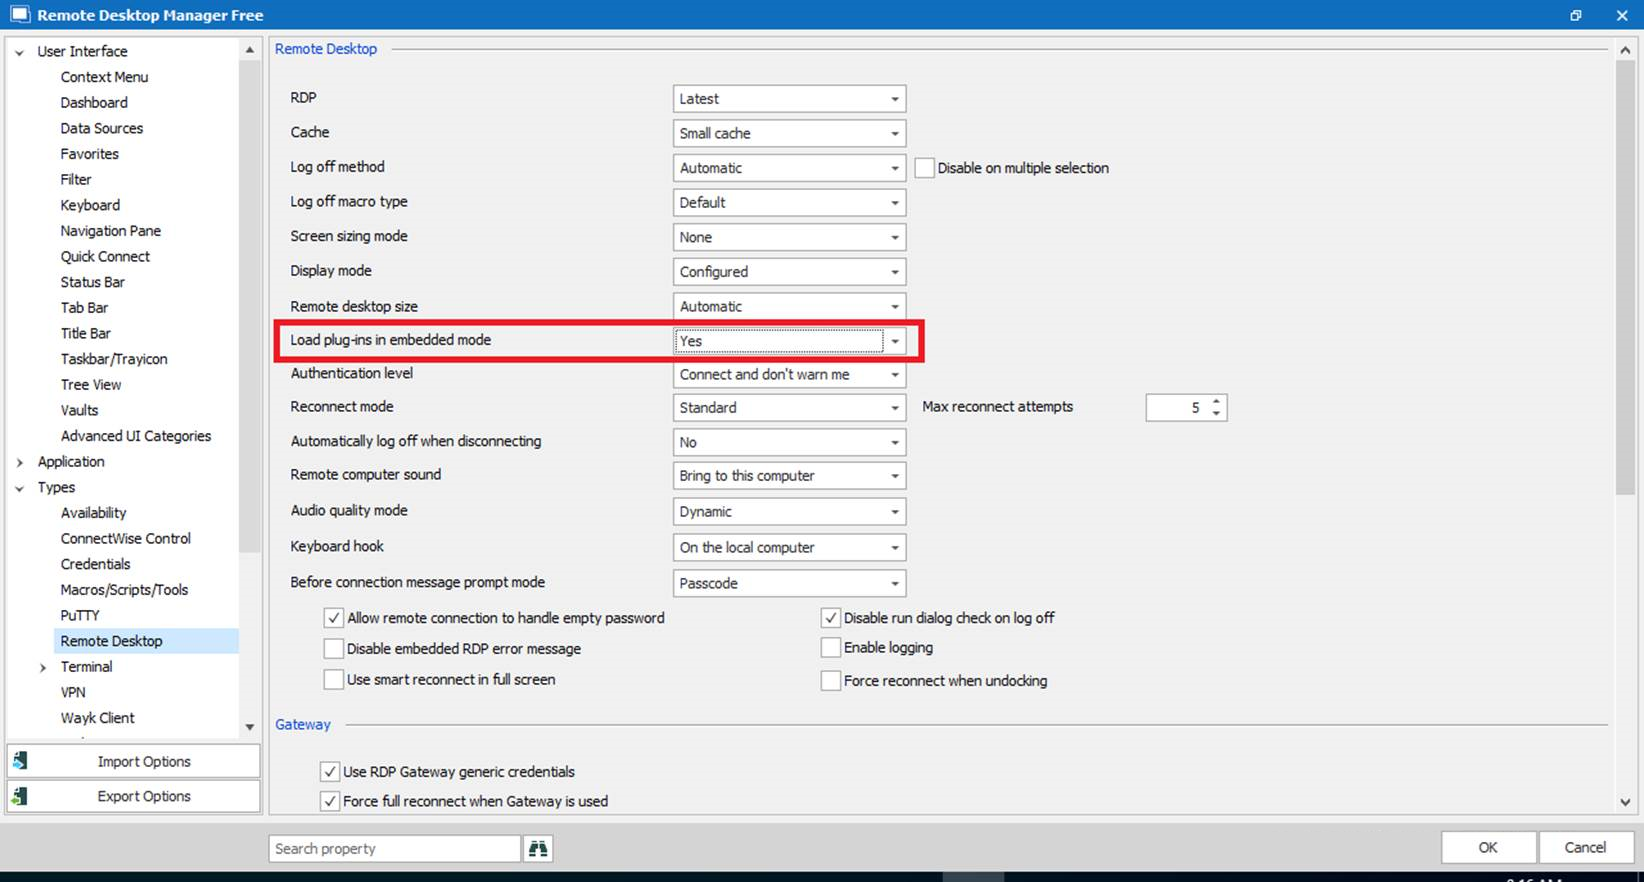Image resolution: width=1644 pixels, height=882 pixels.
Task: Click the Import Options icon
Action: [x=20, y=761]
